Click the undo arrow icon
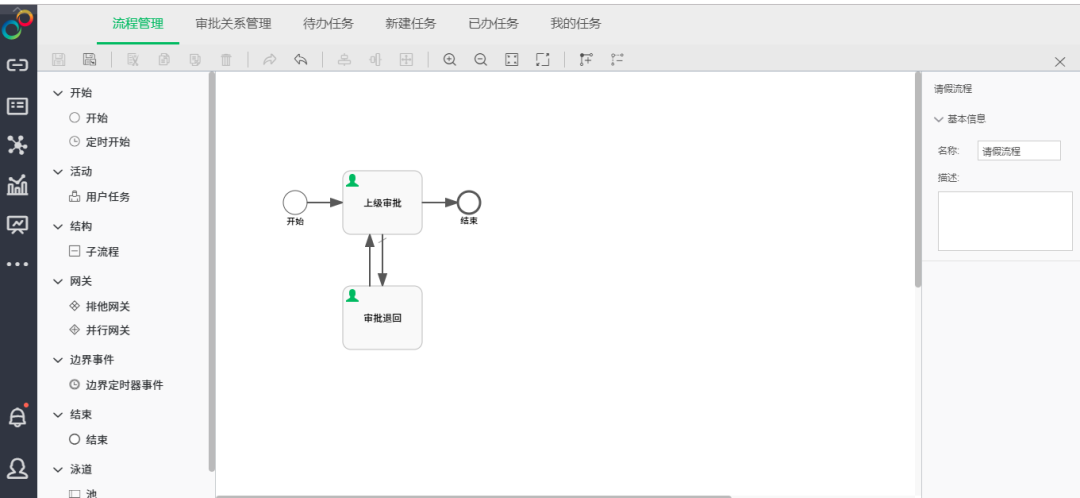1080x498 pixels. pos(300,60)
